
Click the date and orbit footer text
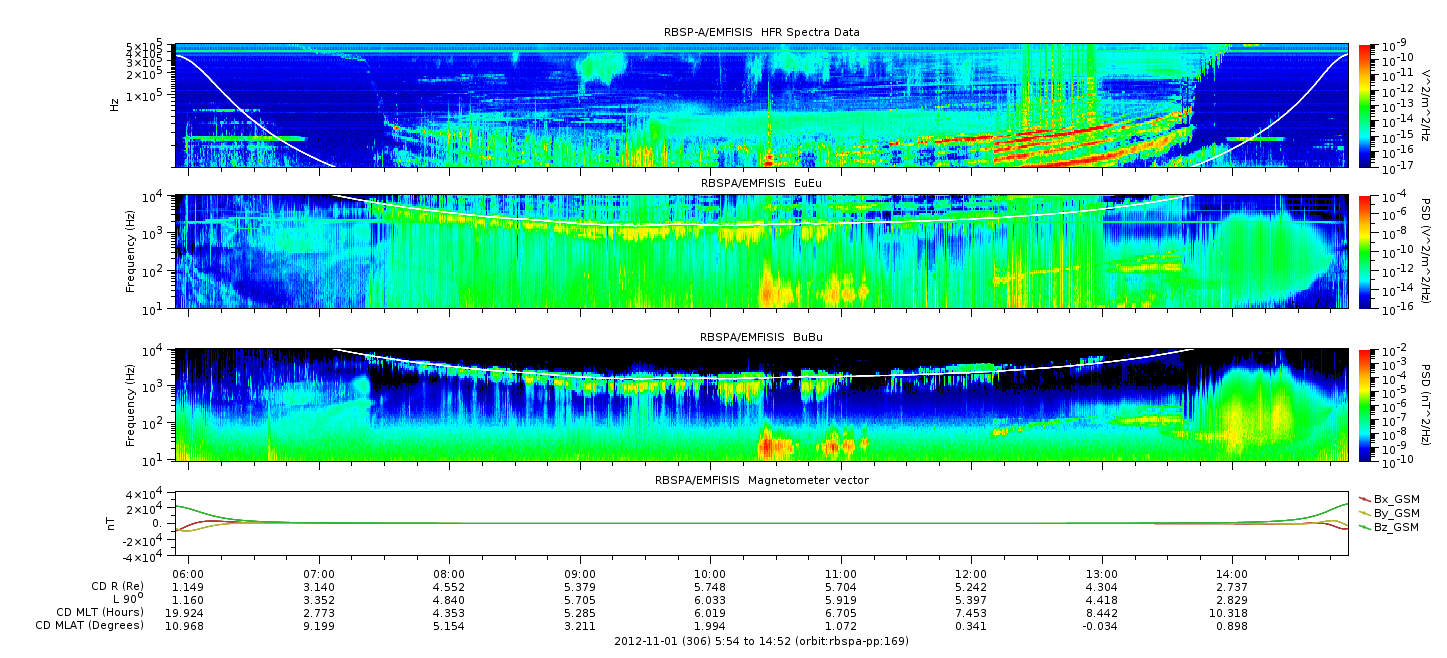pos(761,641)
